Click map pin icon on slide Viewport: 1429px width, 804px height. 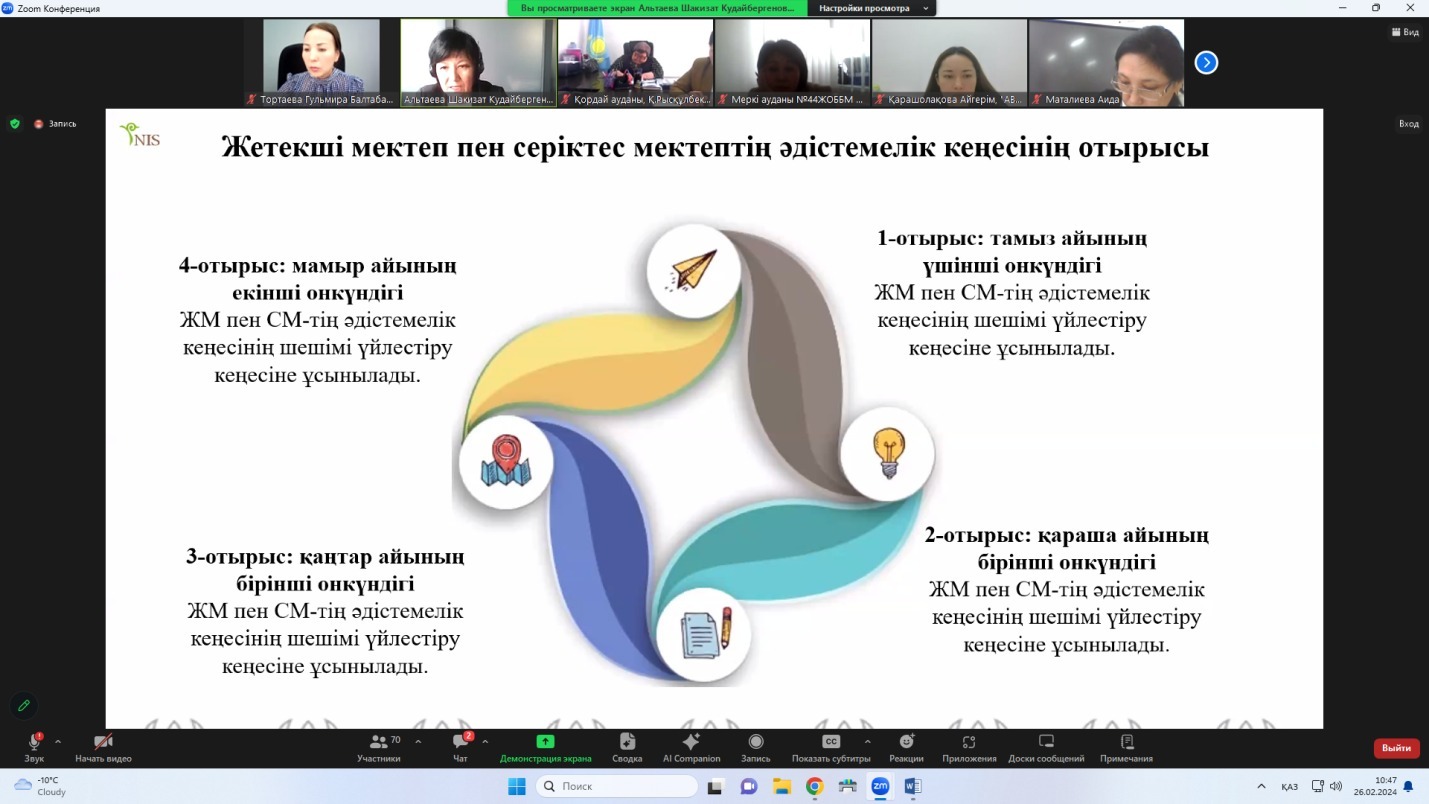tap(506, 462)
